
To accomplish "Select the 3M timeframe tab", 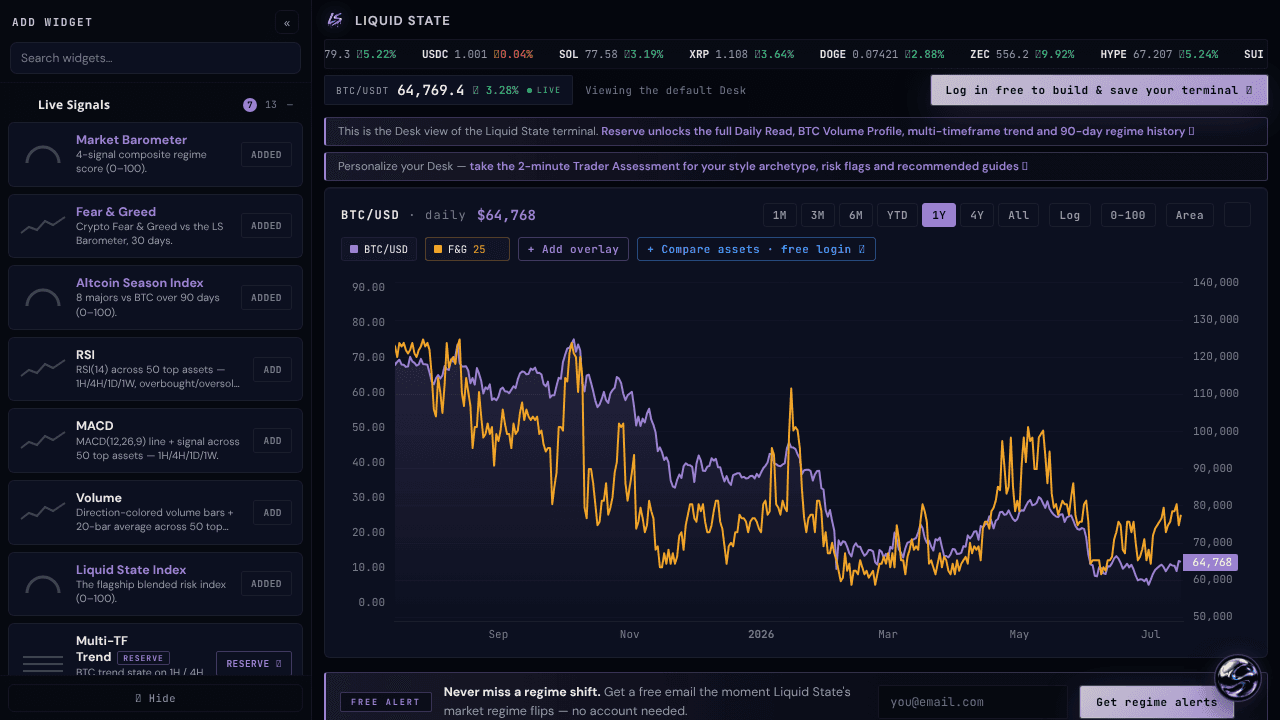I will tap(817, 215).
